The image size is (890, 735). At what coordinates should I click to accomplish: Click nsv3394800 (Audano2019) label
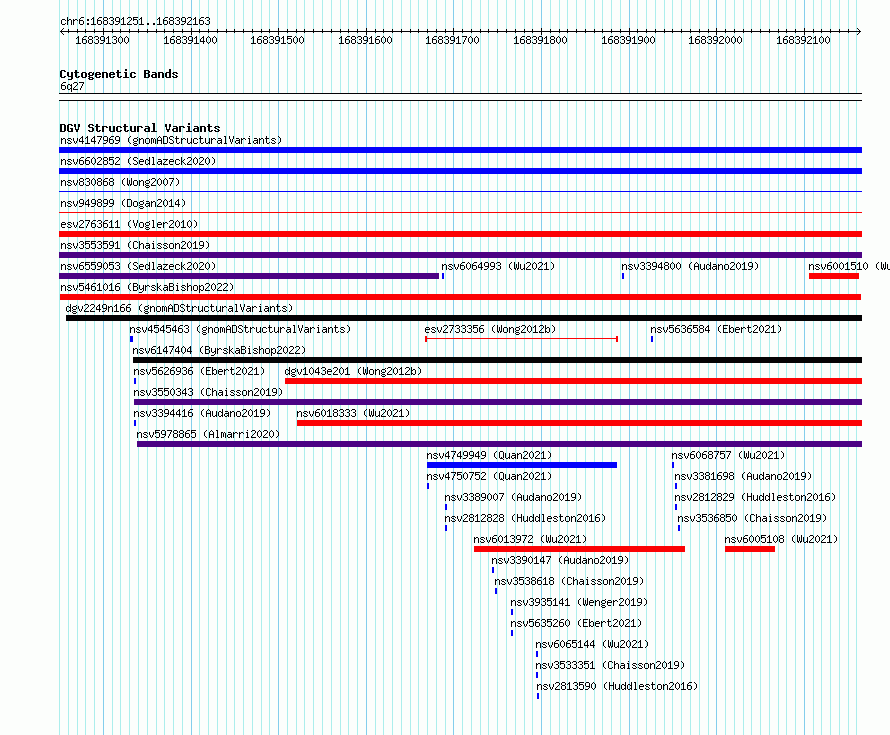(x=690, y=266)
